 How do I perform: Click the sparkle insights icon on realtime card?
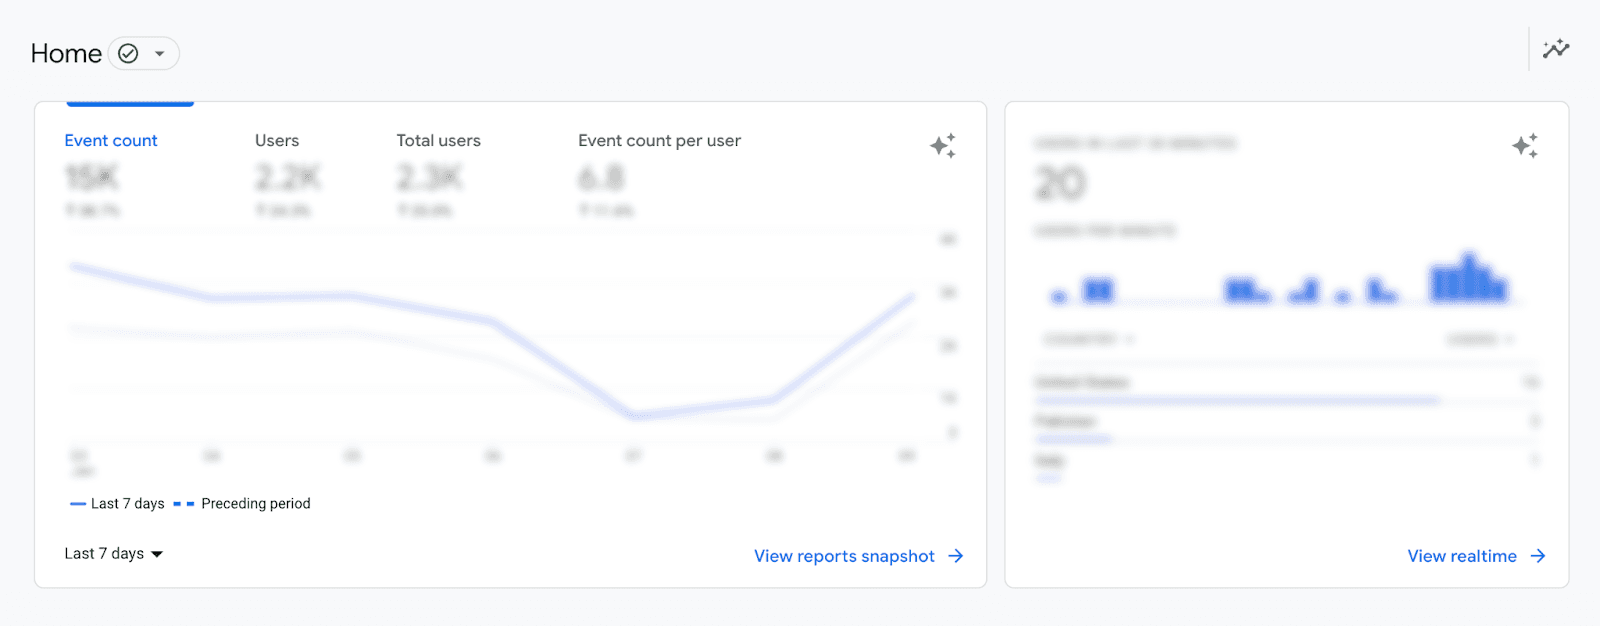(1525, 146)
